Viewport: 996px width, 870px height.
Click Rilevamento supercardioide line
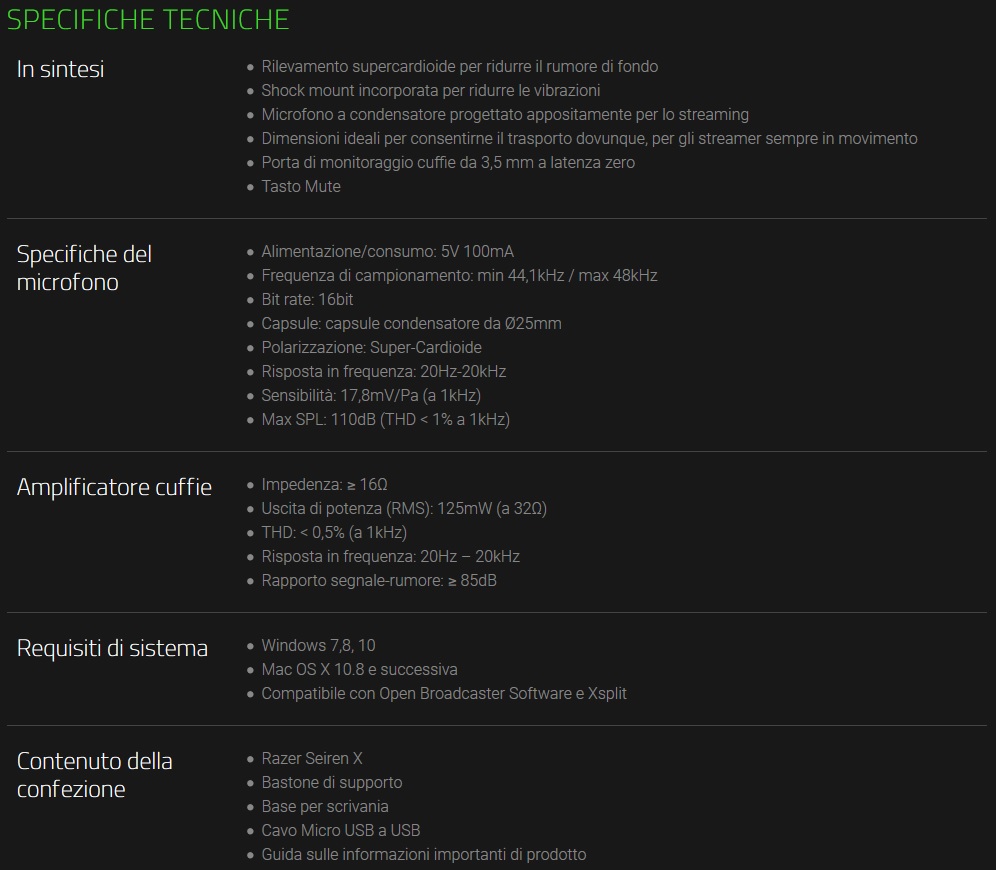click(x=460, y=67)
